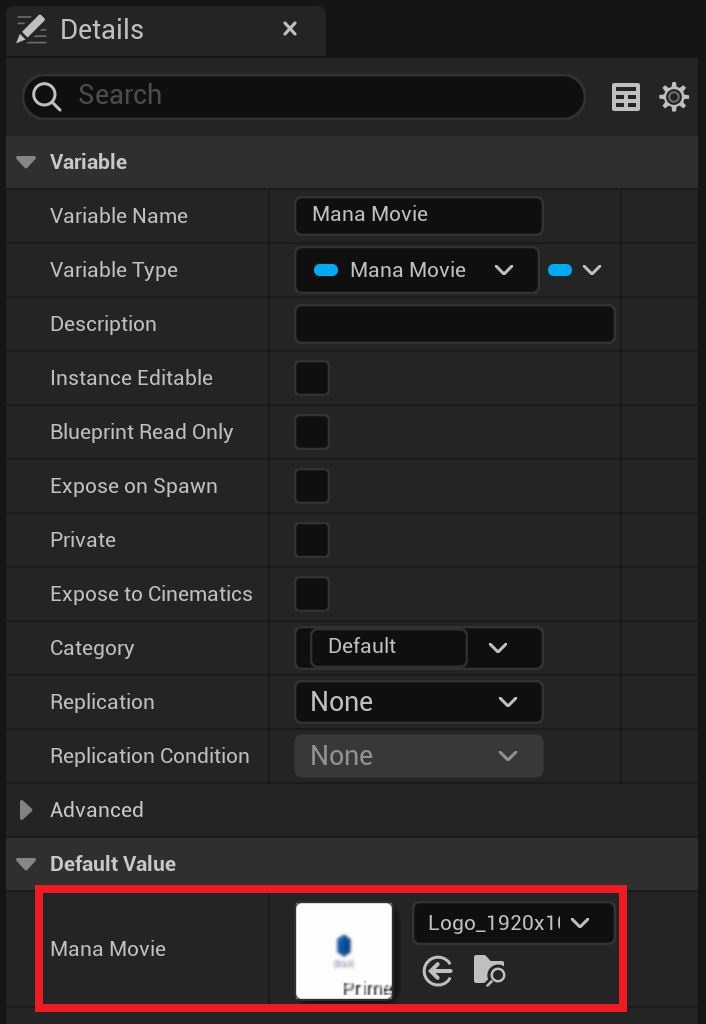Enable Instance Editable
706x1024 pixels.
pyautogui.click(x=310, y=378)
